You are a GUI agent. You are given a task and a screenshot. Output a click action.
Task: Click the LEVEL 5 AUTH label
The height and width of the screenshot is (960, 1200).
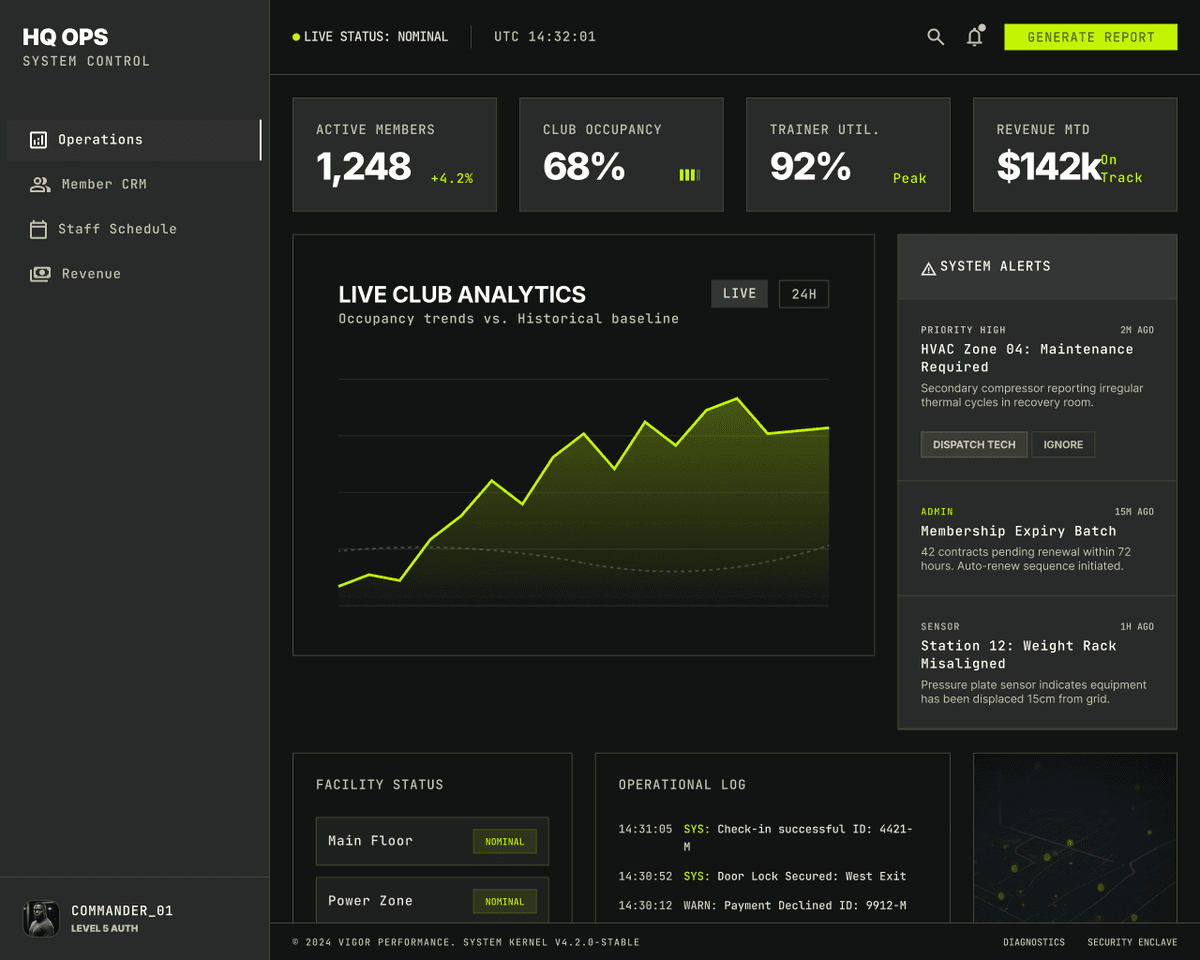pos(104,929)
